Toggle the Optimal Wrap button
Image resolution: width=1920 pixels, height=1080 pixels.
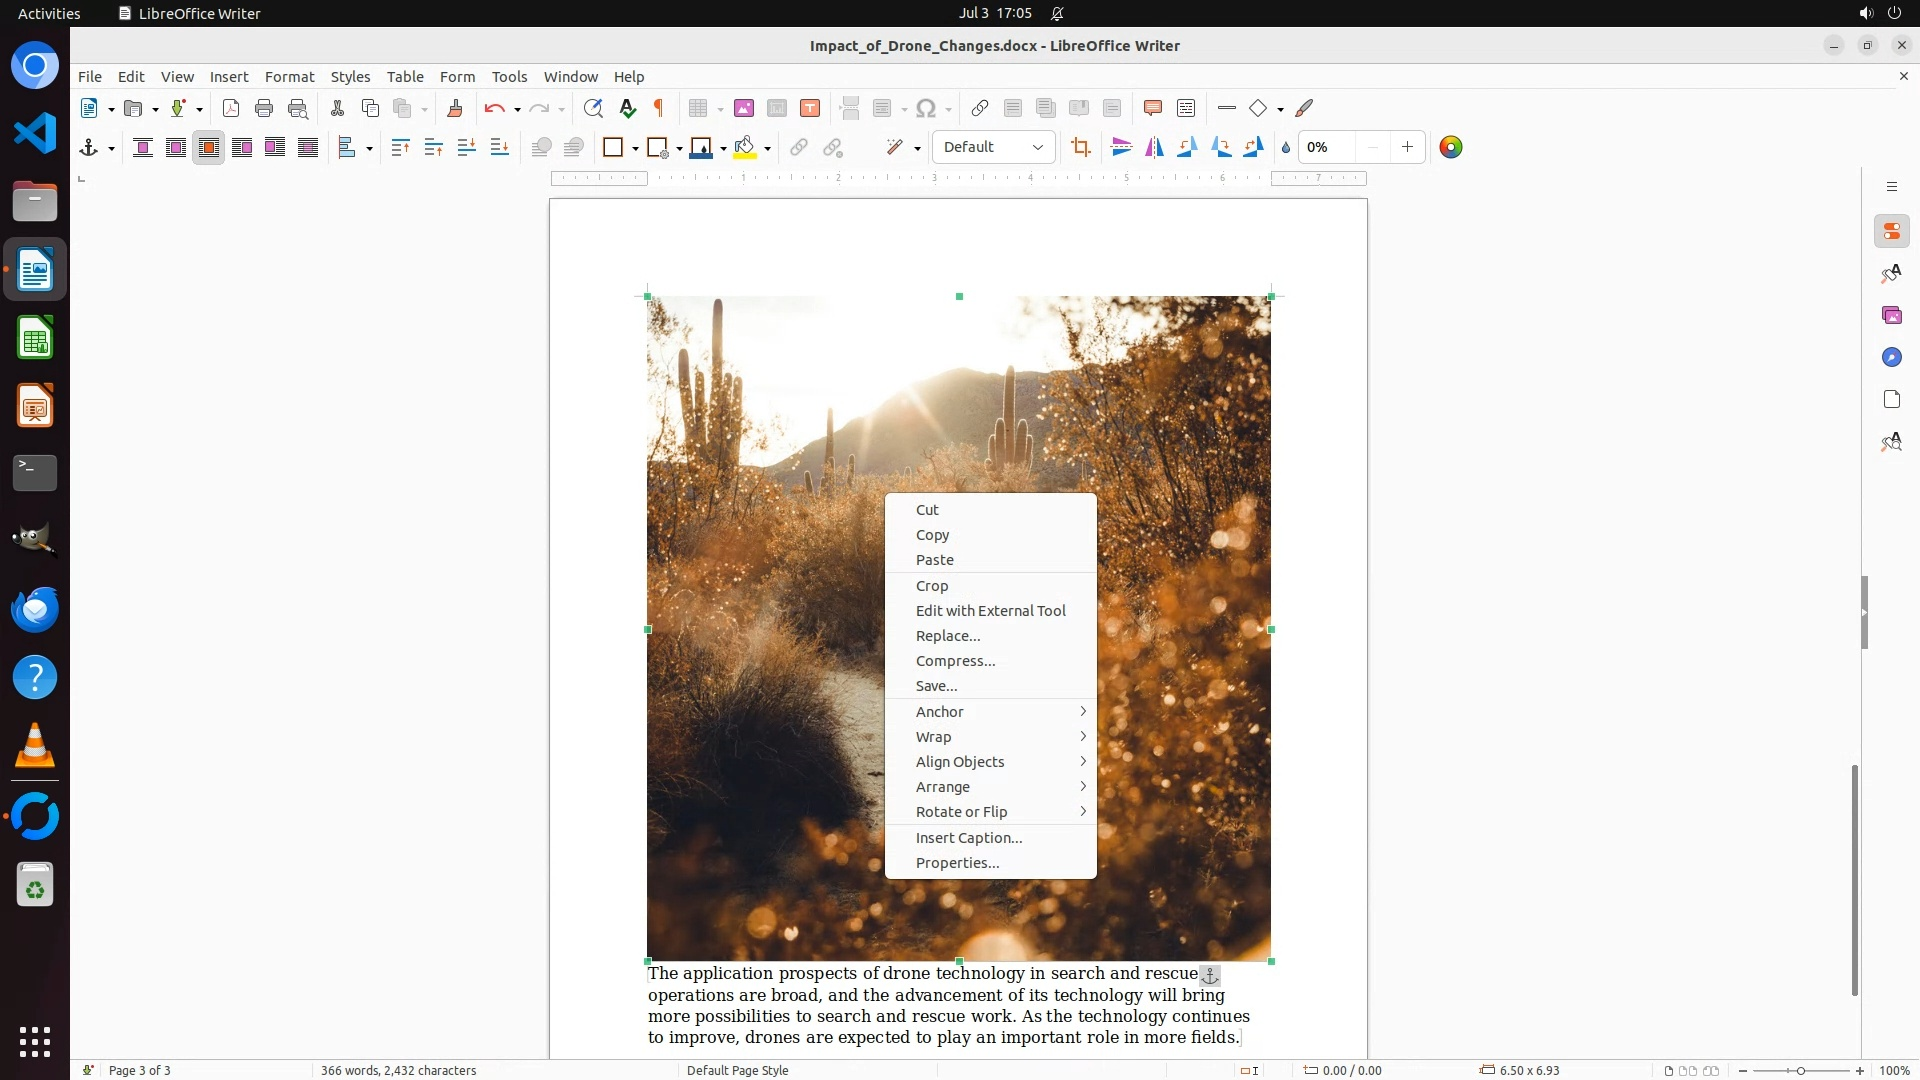point(209,147)
